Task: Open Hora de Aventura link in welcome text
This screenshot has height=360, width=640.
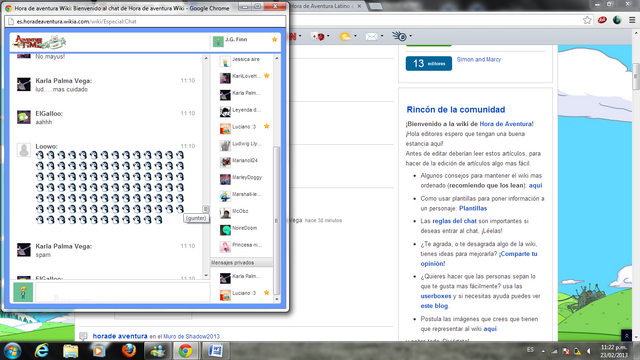Action: (506, 124)
